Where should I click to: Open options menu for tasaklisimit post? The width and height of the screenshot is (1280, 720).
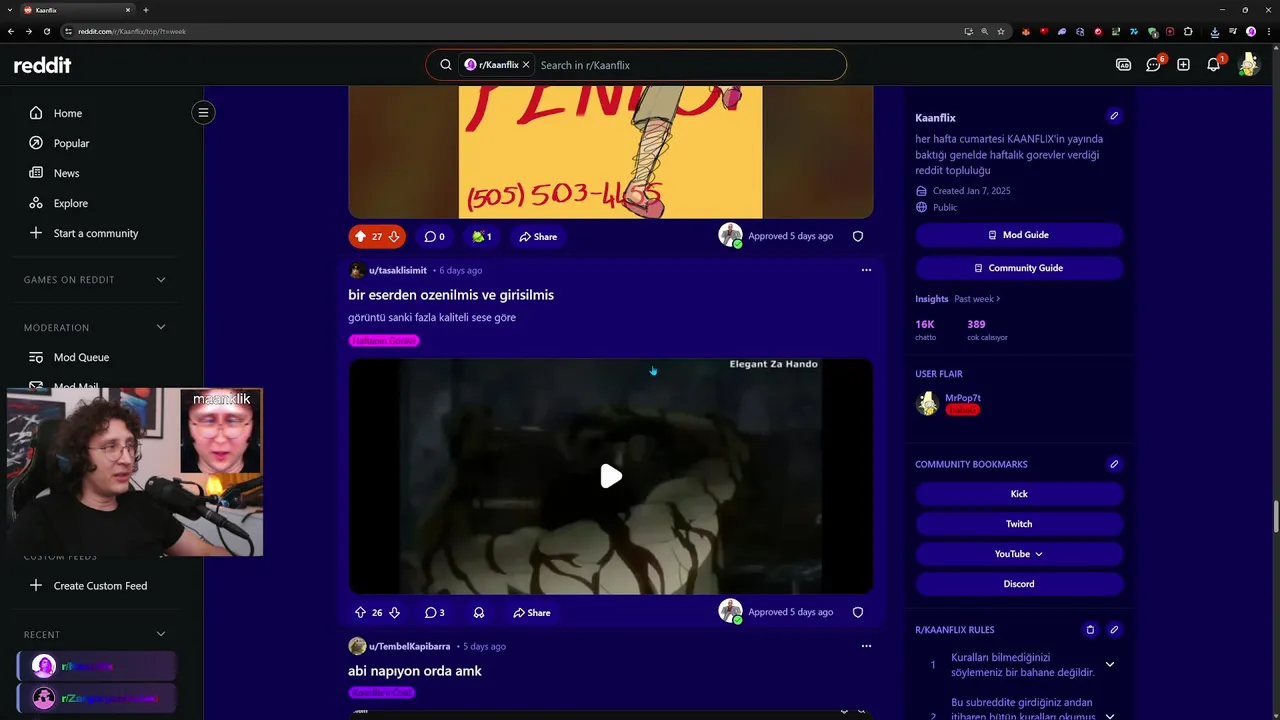coord(866,270)
